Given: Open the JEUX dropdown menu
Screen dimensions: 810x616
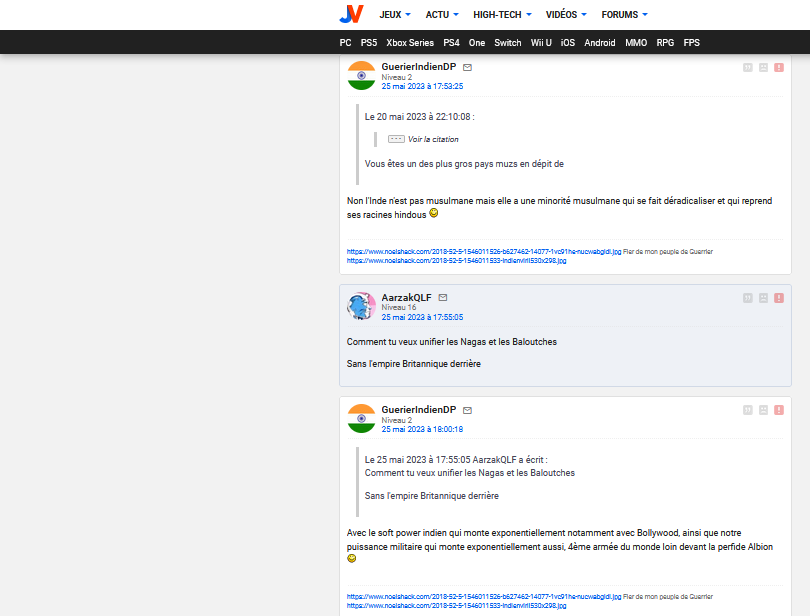Looking at the screenshot, I should 395,15.
